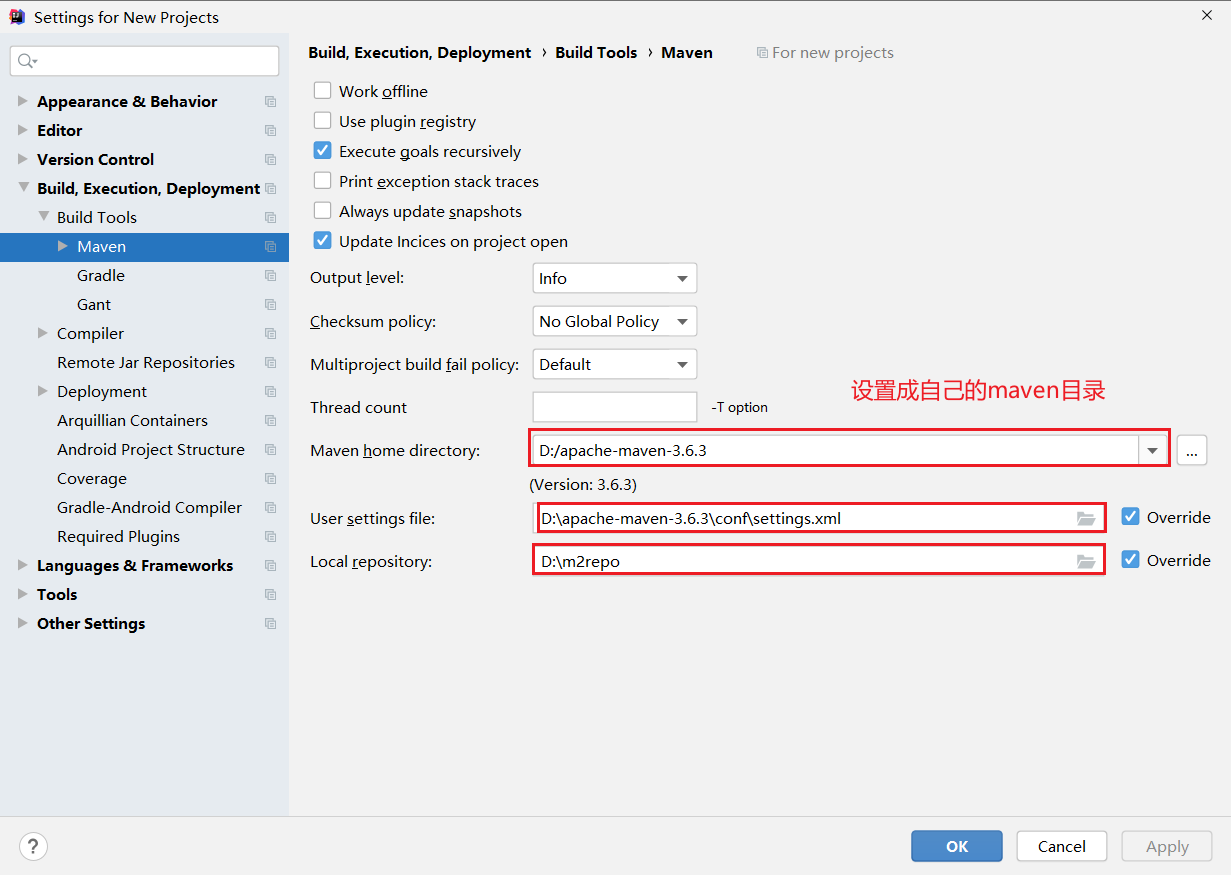Check Always update snapshots
The width and height of the screenshot is (1231, 875).
coord(322,210)
